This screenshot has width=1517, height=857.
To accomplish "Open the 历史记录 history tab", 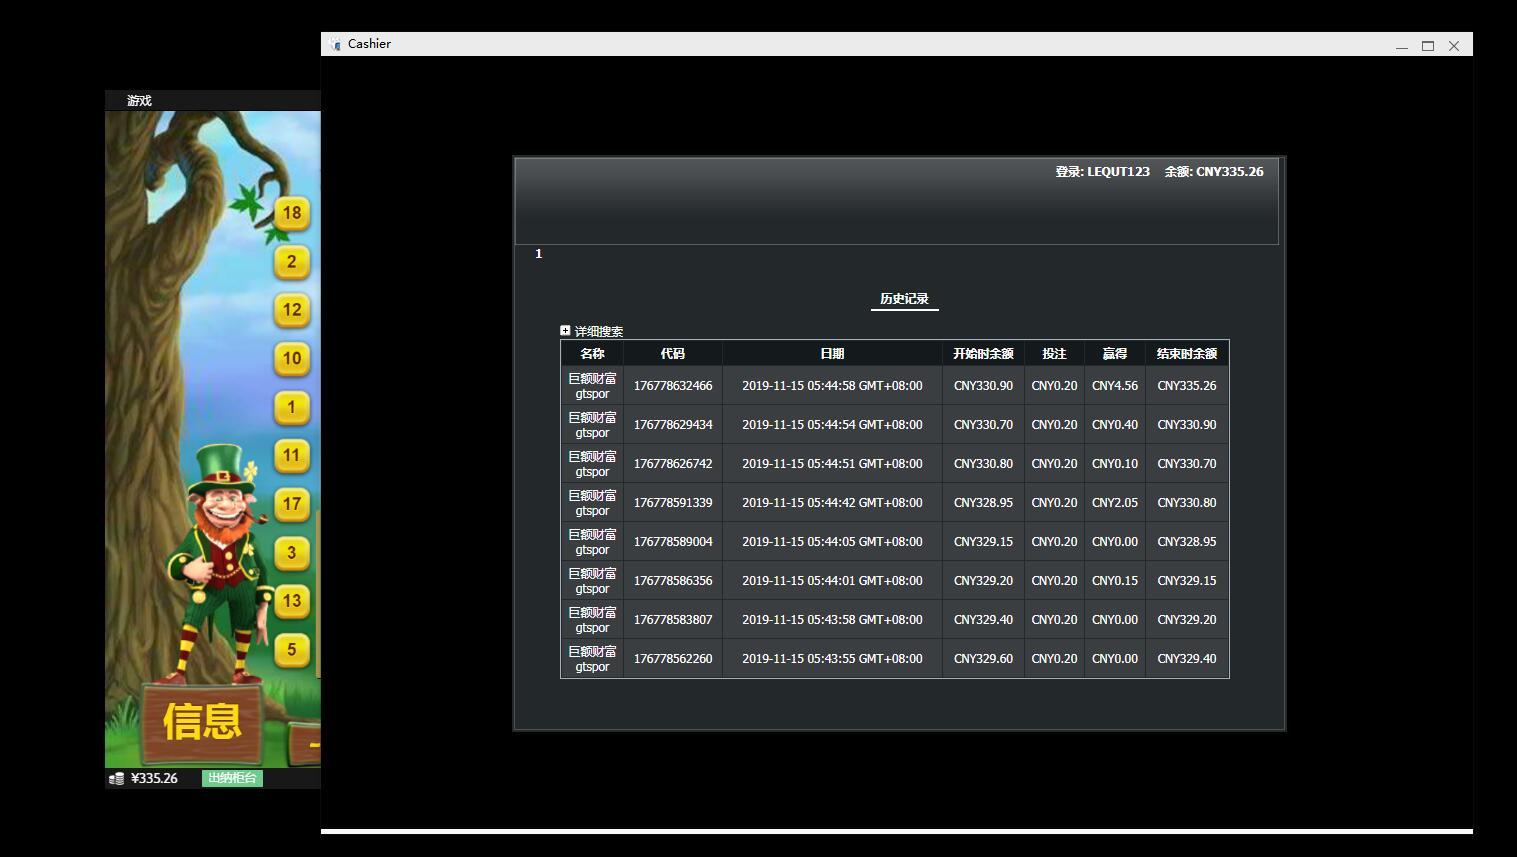I will click(x=904, y=299).
